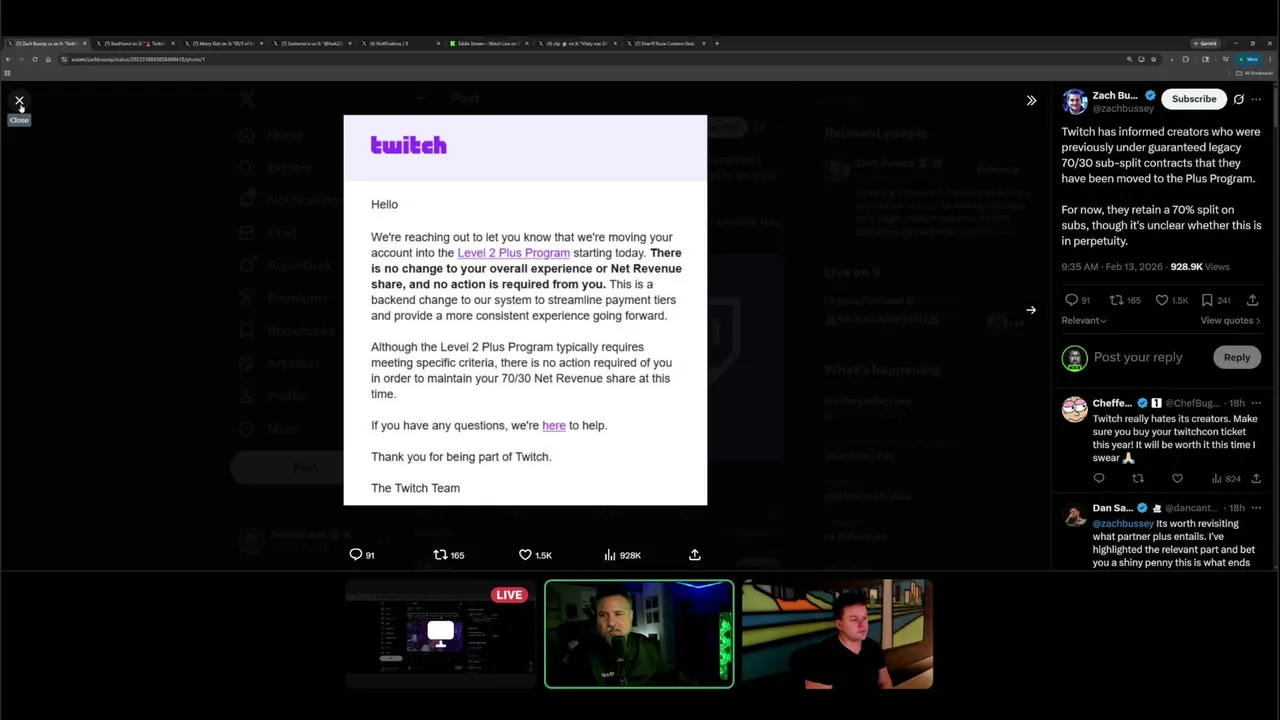
Task: Open the Relevant sort dropdown
Action: coord(1084,320)
